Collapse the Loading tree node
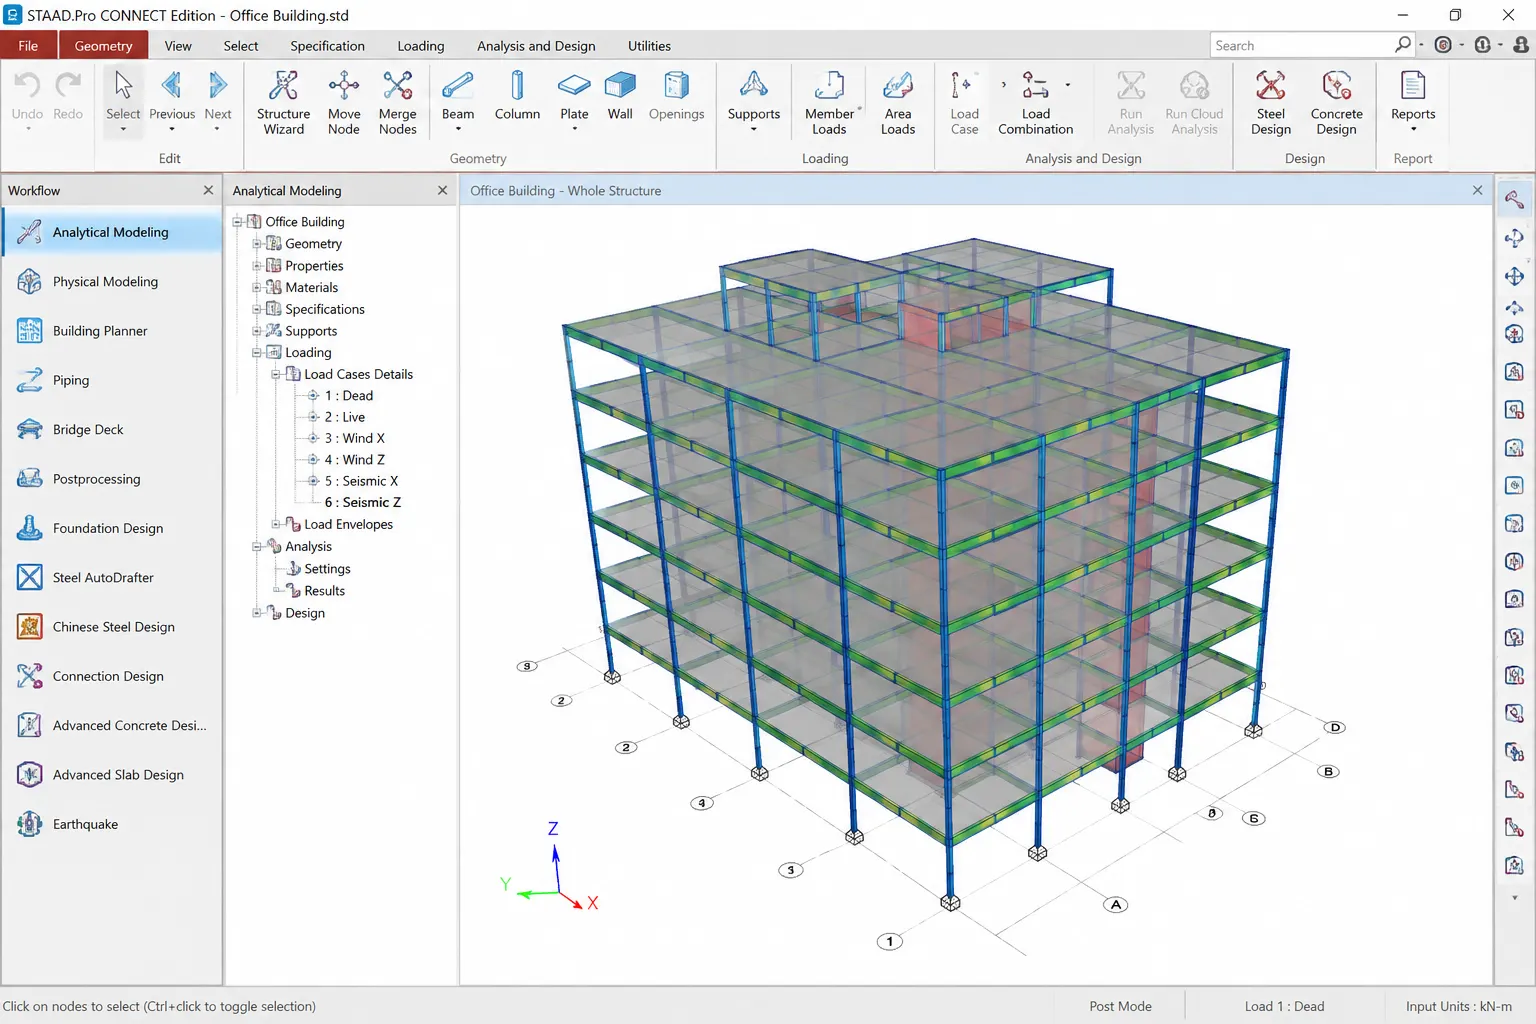 (x=257, y=353)
